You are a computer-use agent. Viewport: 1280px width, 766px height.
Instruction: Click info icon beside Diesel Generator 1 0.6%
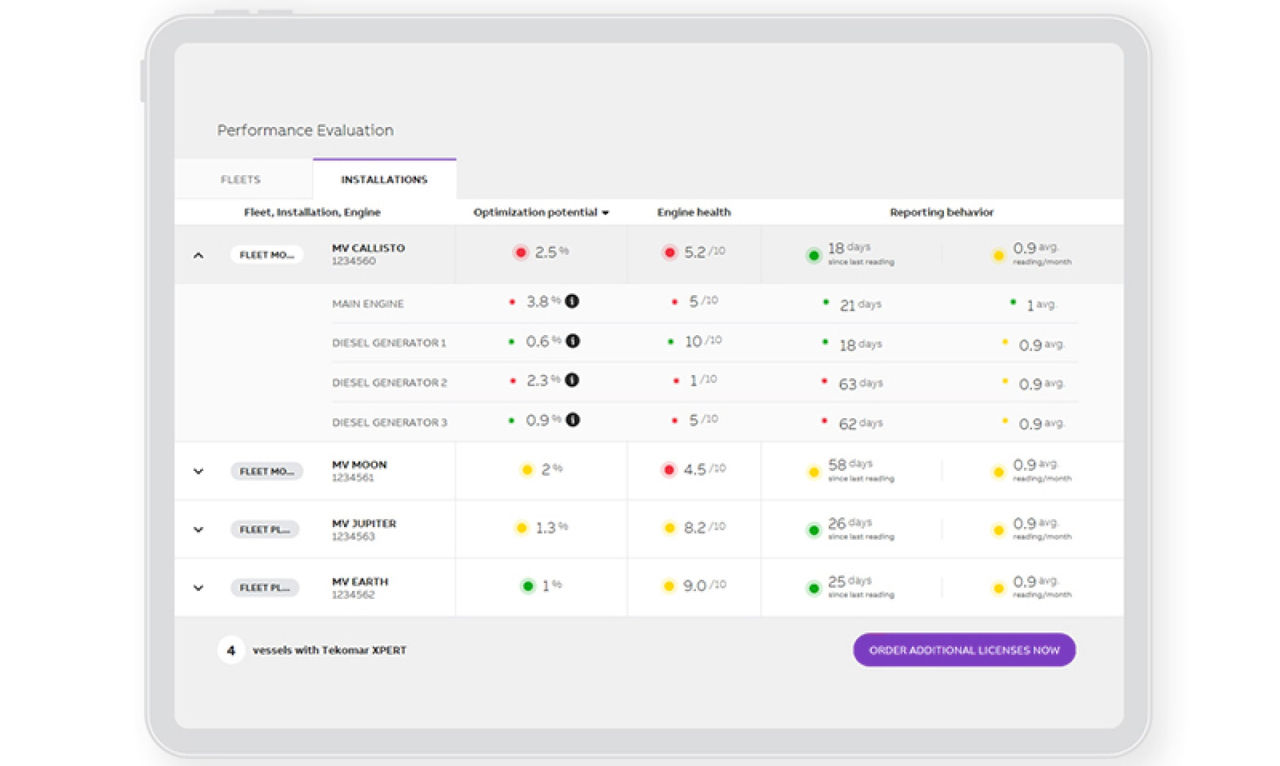point(572,342)
